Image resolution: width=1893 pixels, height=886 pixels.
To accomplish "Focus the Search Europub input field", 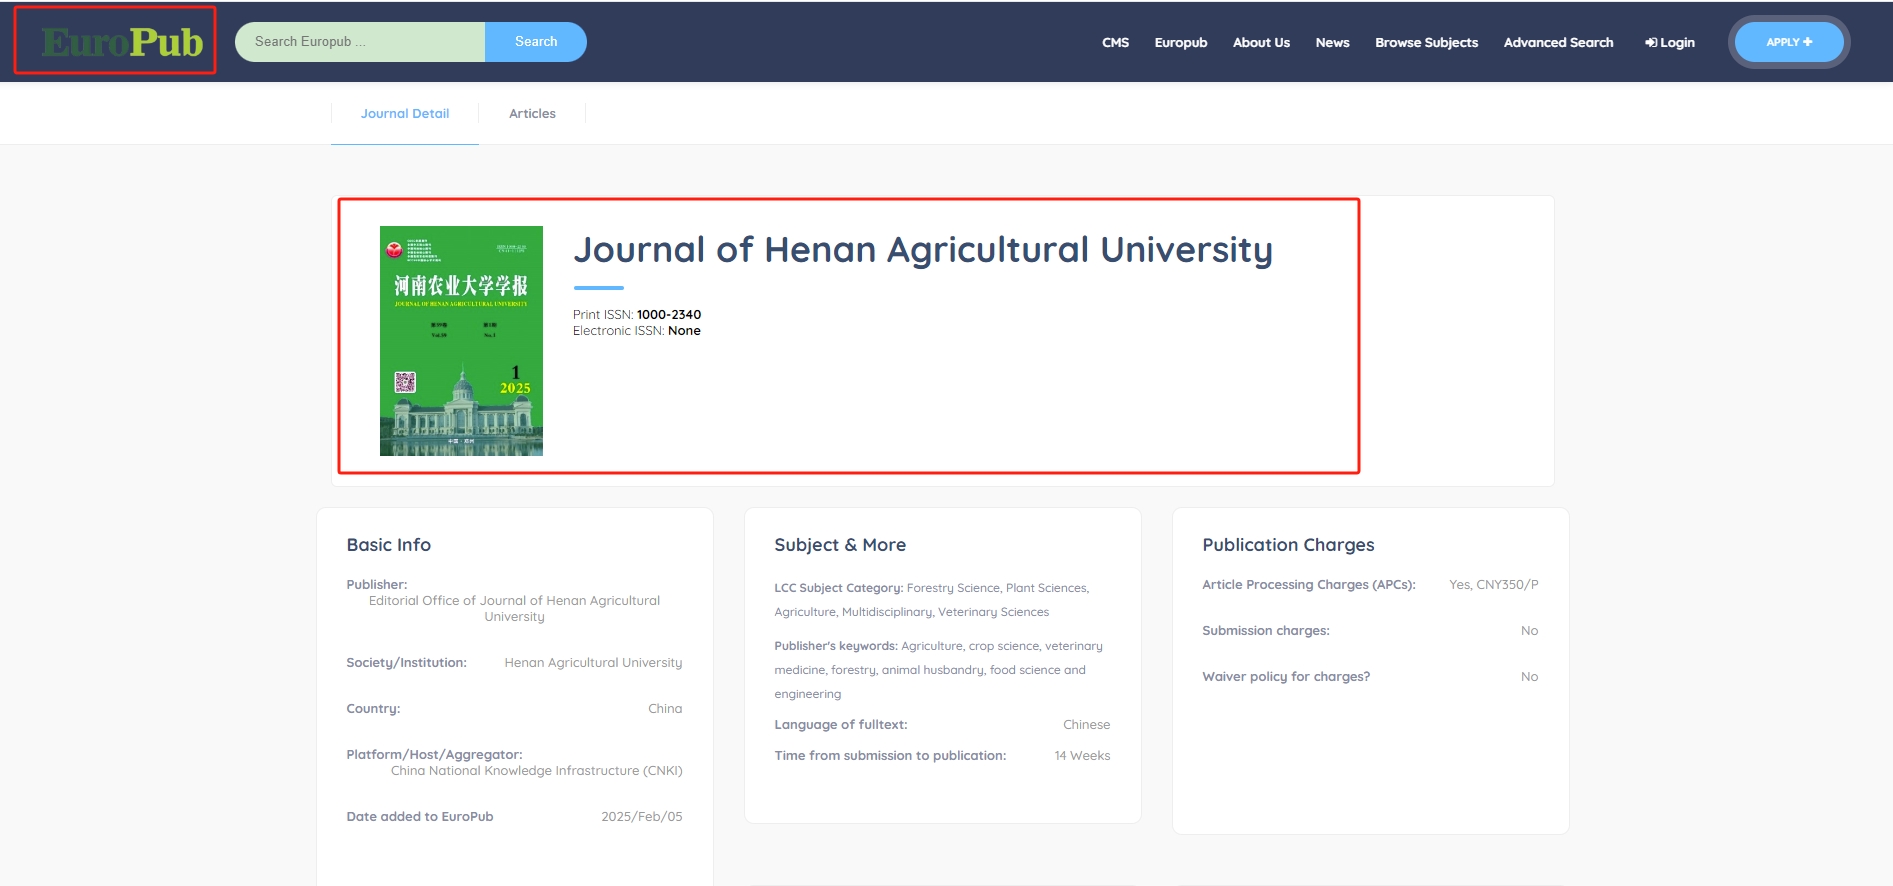I will click(360, 42).
